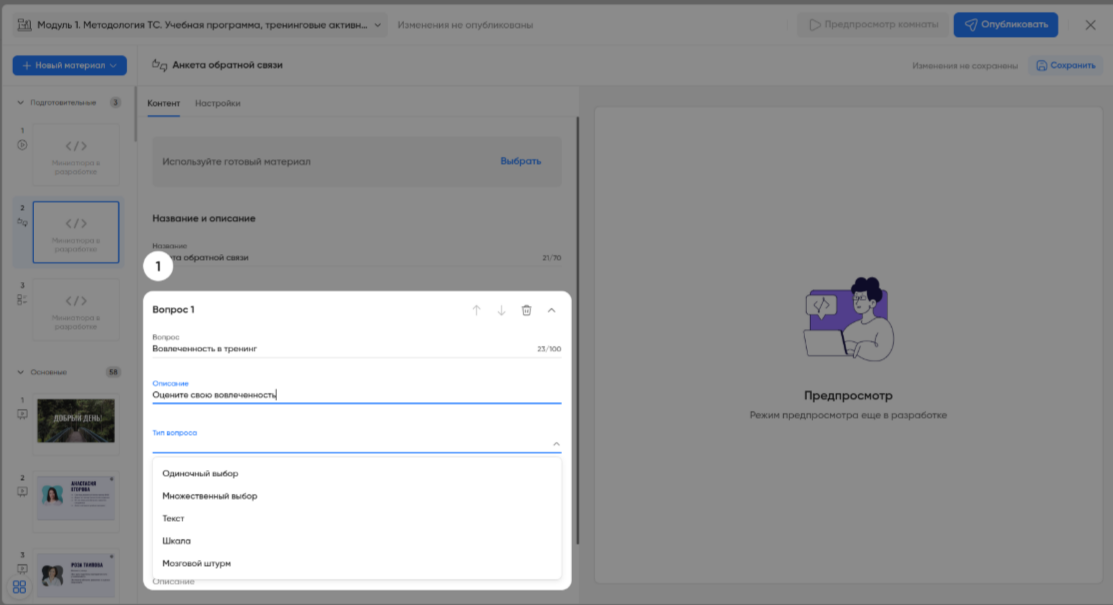Collapse the Подготовительные section
Viewport: 1113px width, 605px height.
tap(22, 102)
